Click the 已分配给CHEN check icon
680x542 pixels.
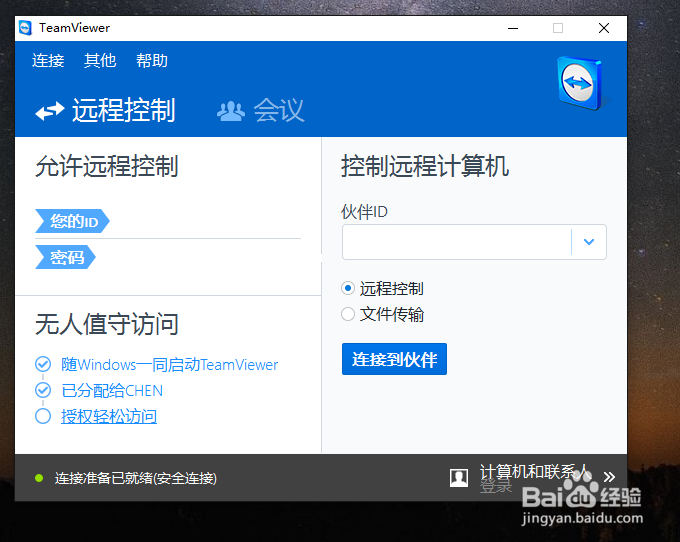pyautogui.click(x=43, y=390)
